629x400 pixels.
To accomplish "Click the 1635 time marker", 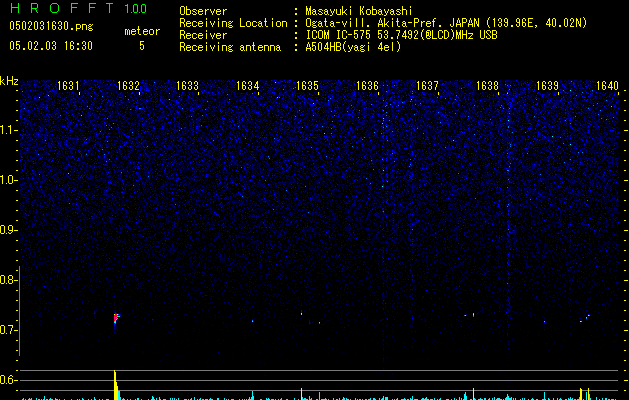I will click(307, 86).
